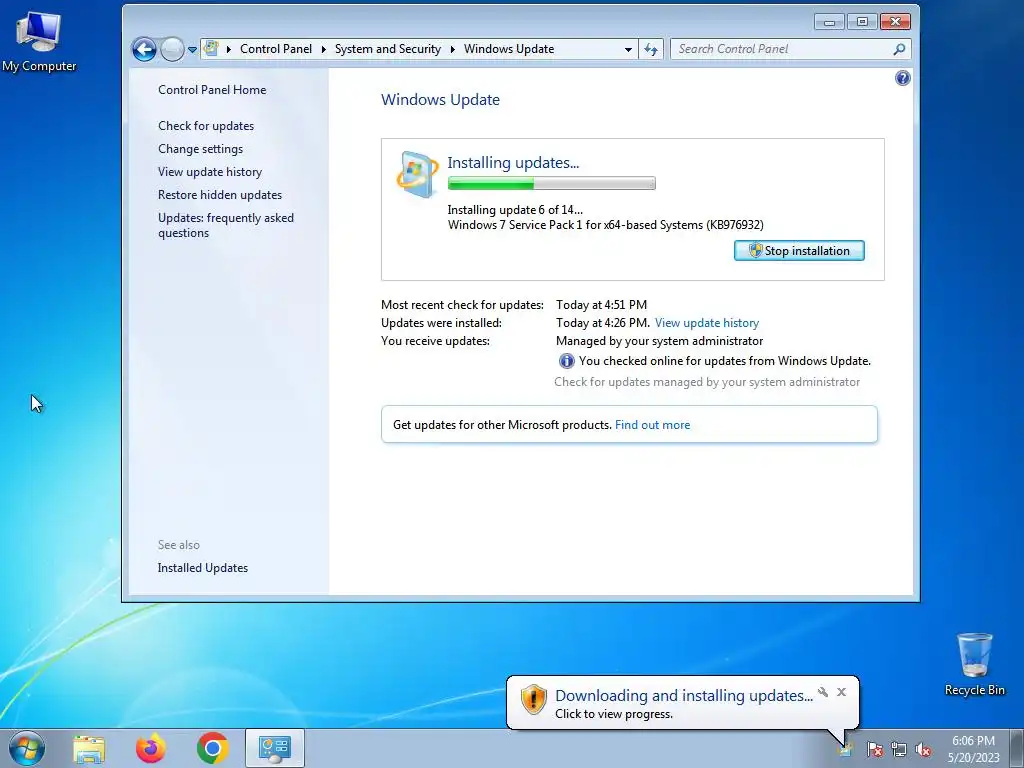Open the address bar history dropdown
Viewport: 1024px width, 768px height.
628,50
